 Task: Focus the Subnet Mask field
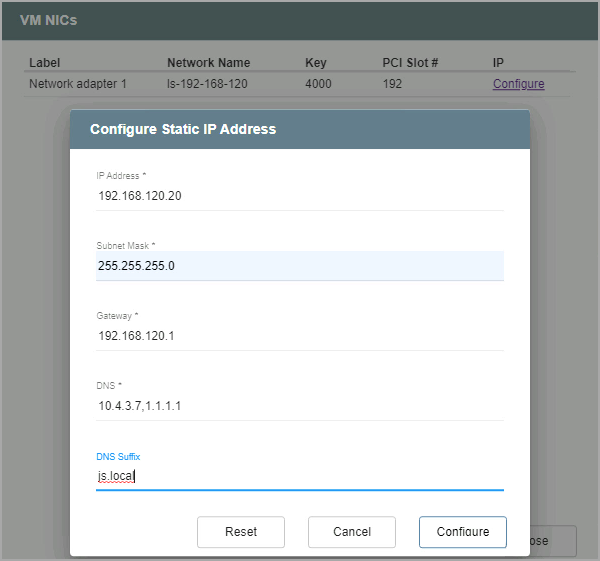[x=299, y=266]
